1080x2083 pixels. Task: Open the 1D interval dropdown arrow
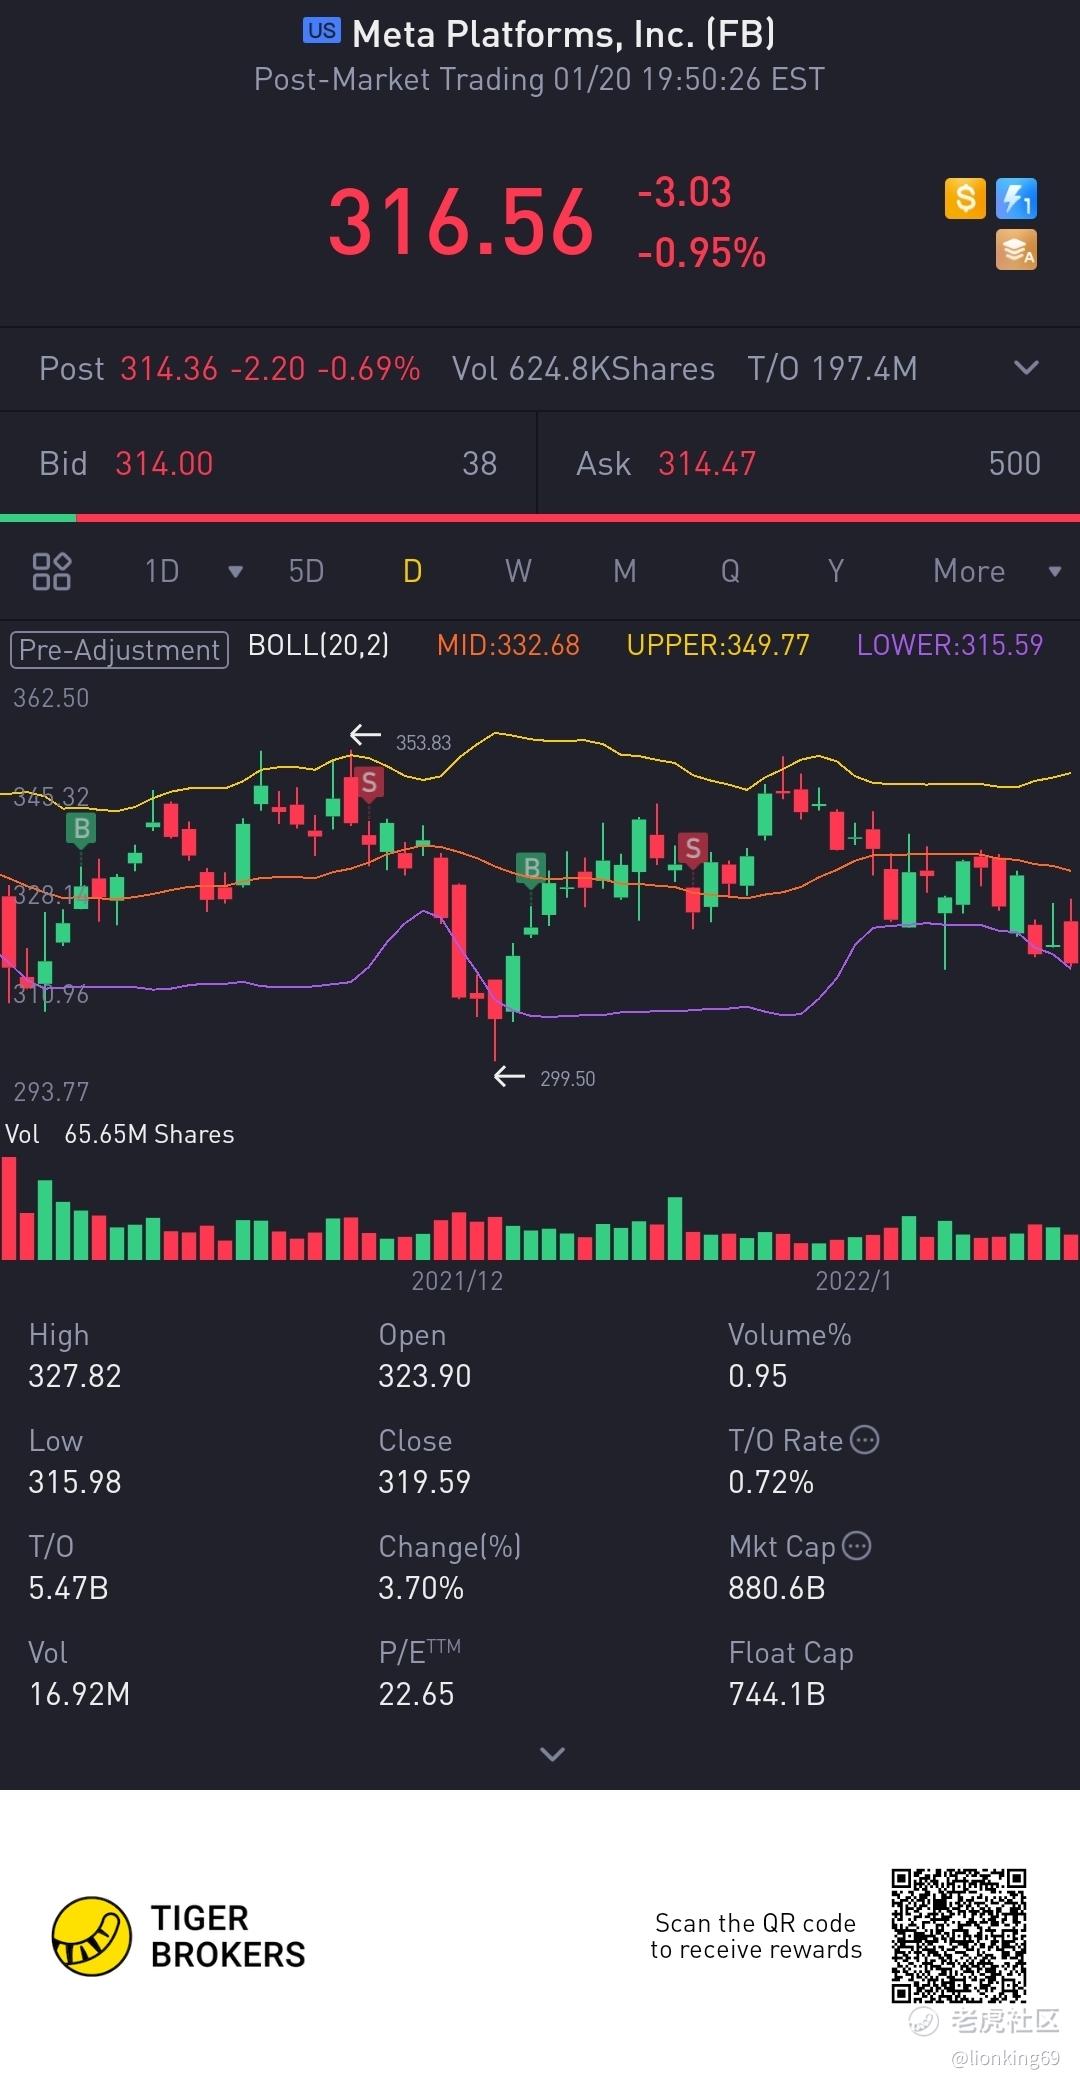[x=235, y=572]
